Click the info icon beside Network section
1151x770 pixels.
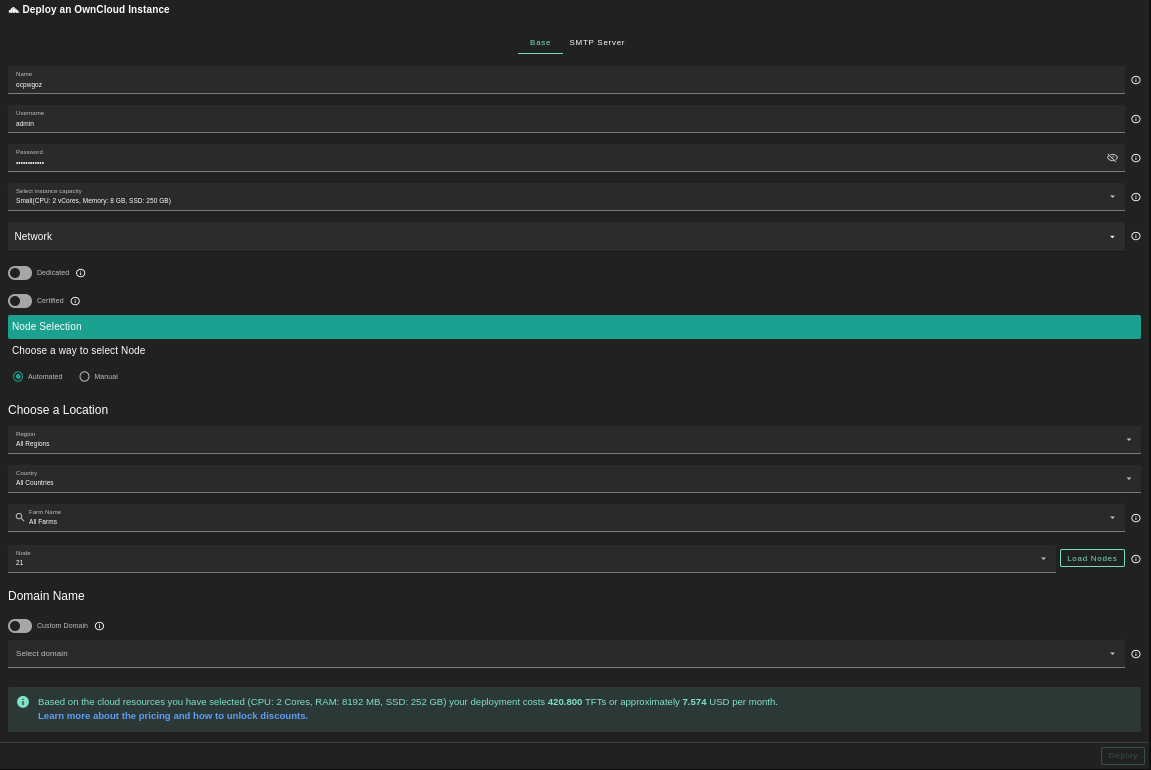point(1135,237)
